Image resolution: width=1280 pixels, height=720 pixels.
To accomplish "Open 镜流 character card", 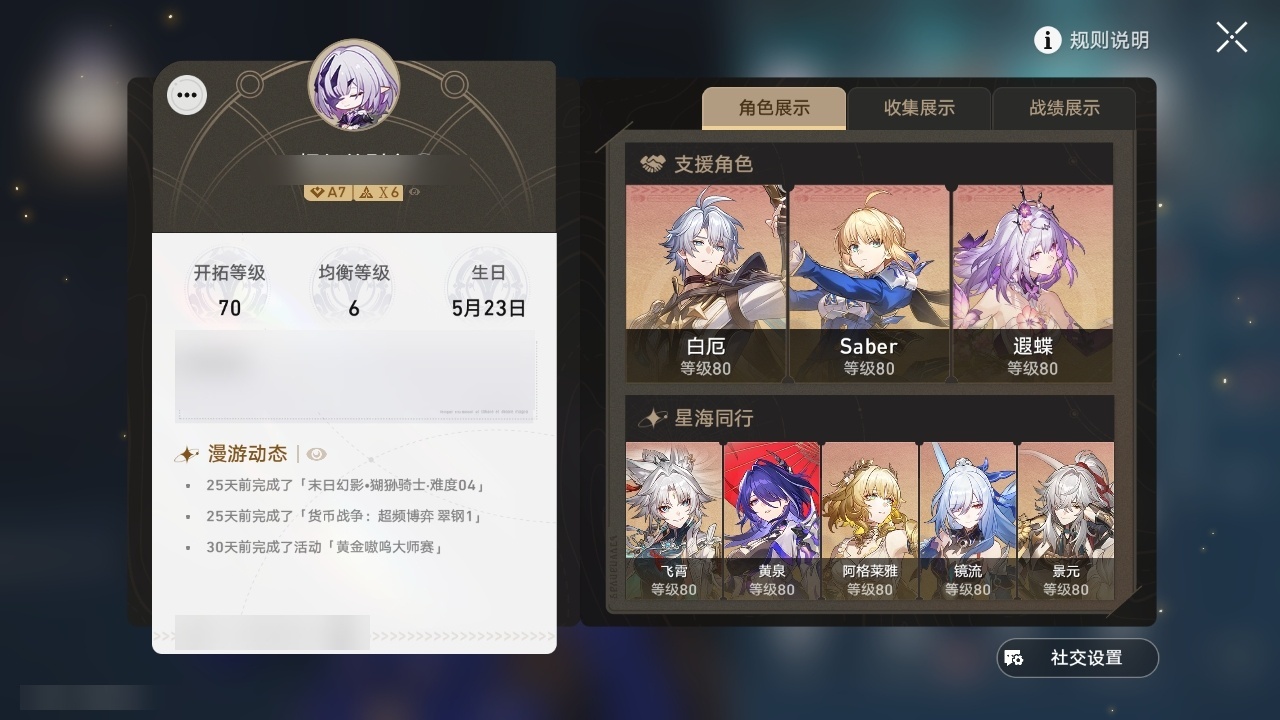I will [968, 521].
